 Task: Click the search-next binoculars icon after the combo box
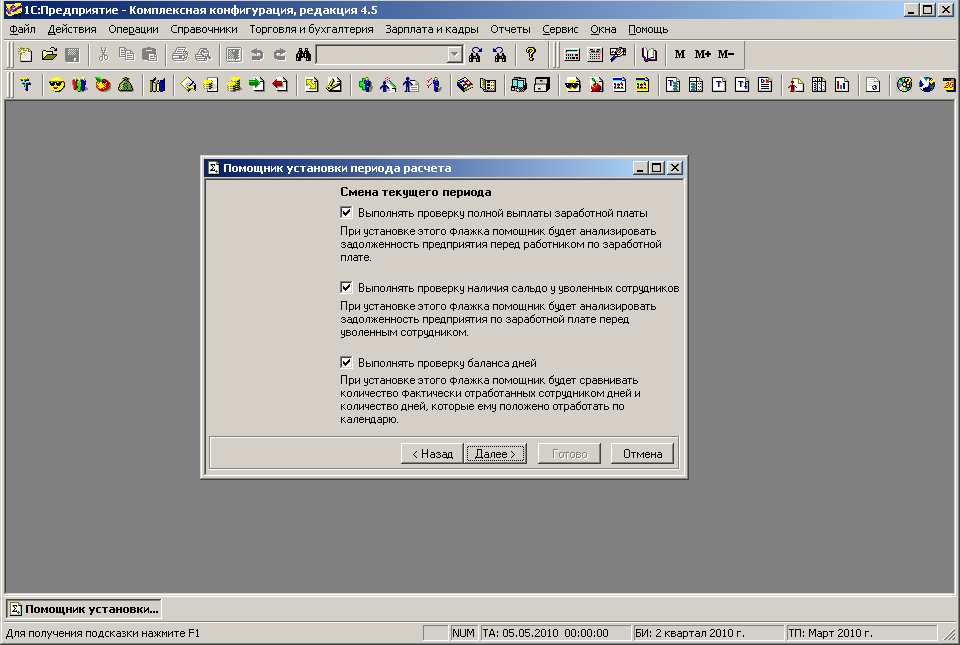click(x=476, y=54)
